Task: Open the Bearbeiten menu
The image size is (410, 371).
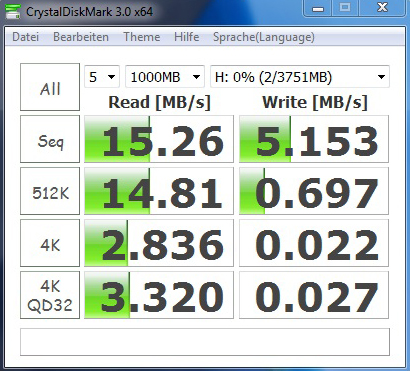Action: 81,37
